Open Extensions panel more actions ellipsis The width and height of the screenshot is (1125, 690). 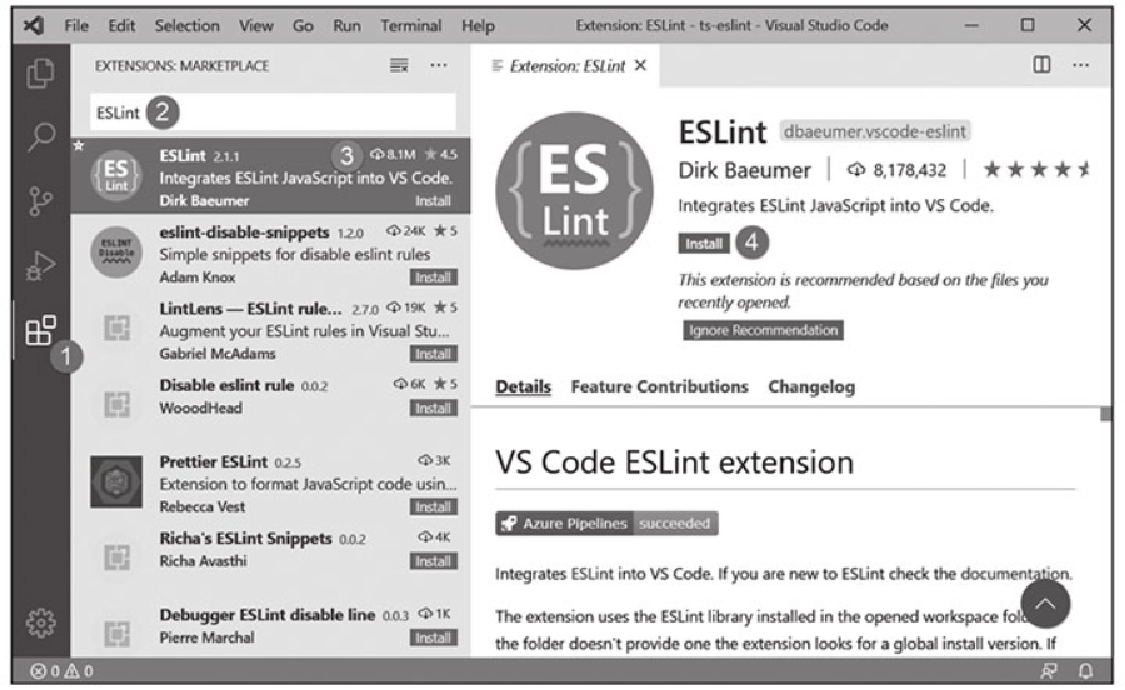(x=438, y=65)
